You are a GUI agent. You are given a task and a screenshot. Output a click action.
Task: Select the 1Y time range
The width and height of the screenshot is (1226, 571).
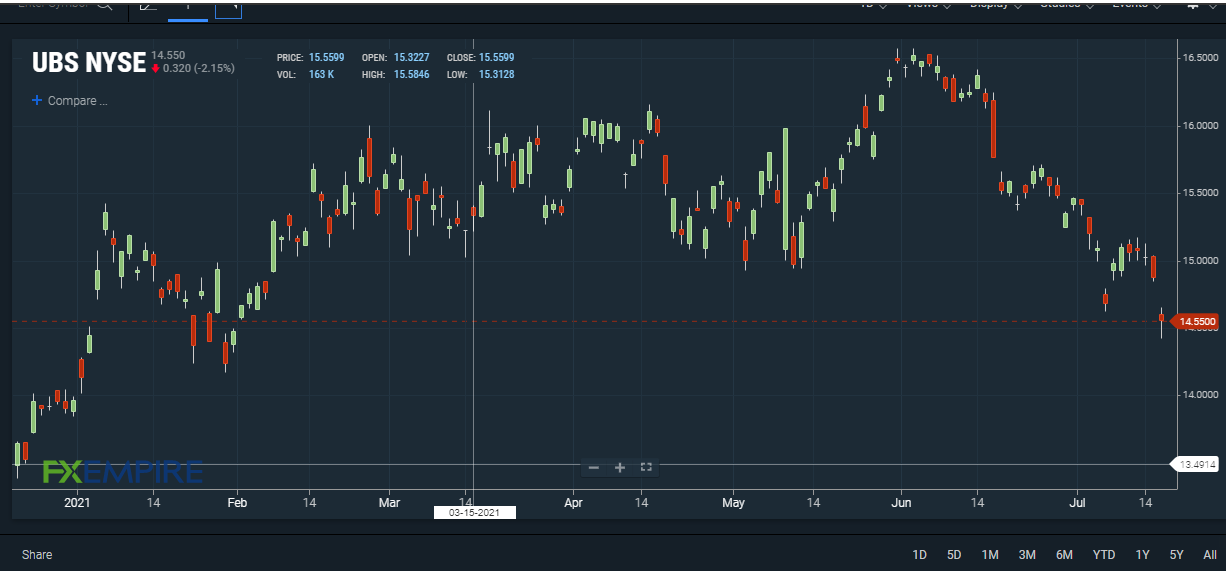1142,554
